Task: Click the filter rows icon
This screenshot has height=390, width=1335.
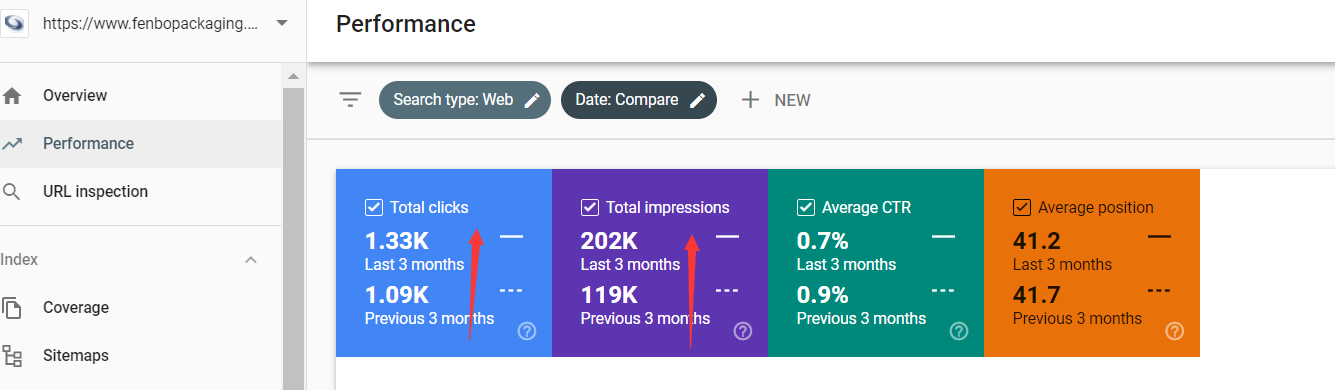Action: (x=350, y=100)
